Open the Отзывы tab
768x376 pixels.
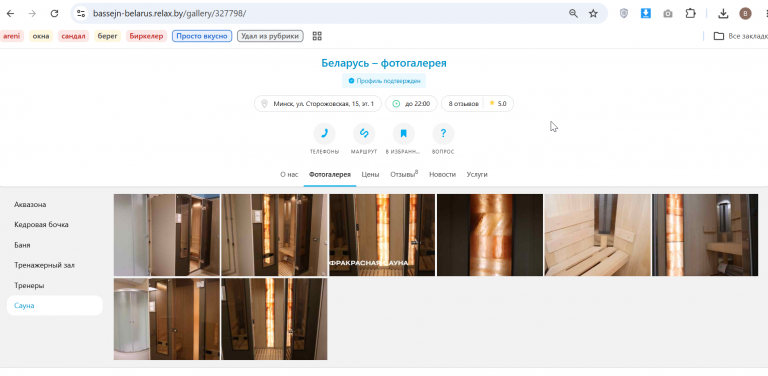tap(404, 174)
